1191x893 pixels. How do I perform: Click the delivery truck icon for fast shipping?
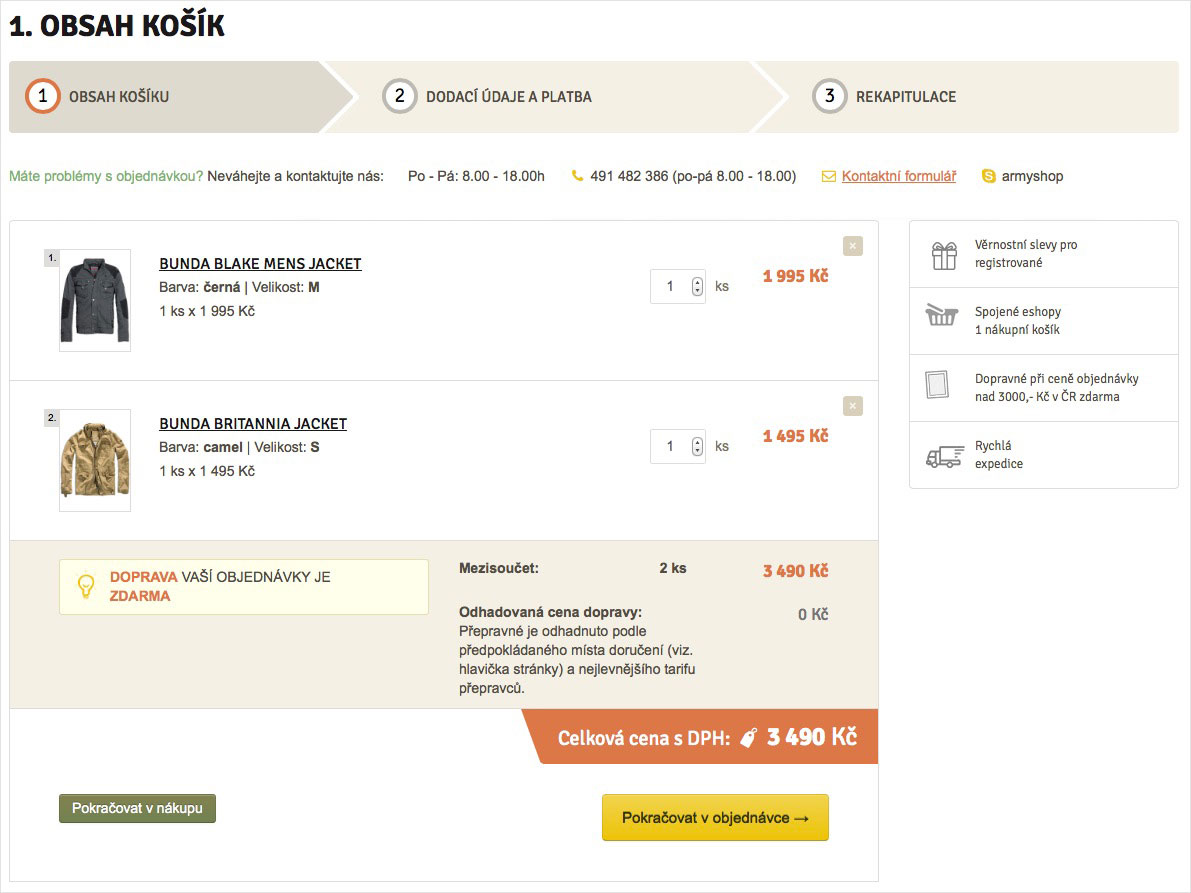(944, 457)
